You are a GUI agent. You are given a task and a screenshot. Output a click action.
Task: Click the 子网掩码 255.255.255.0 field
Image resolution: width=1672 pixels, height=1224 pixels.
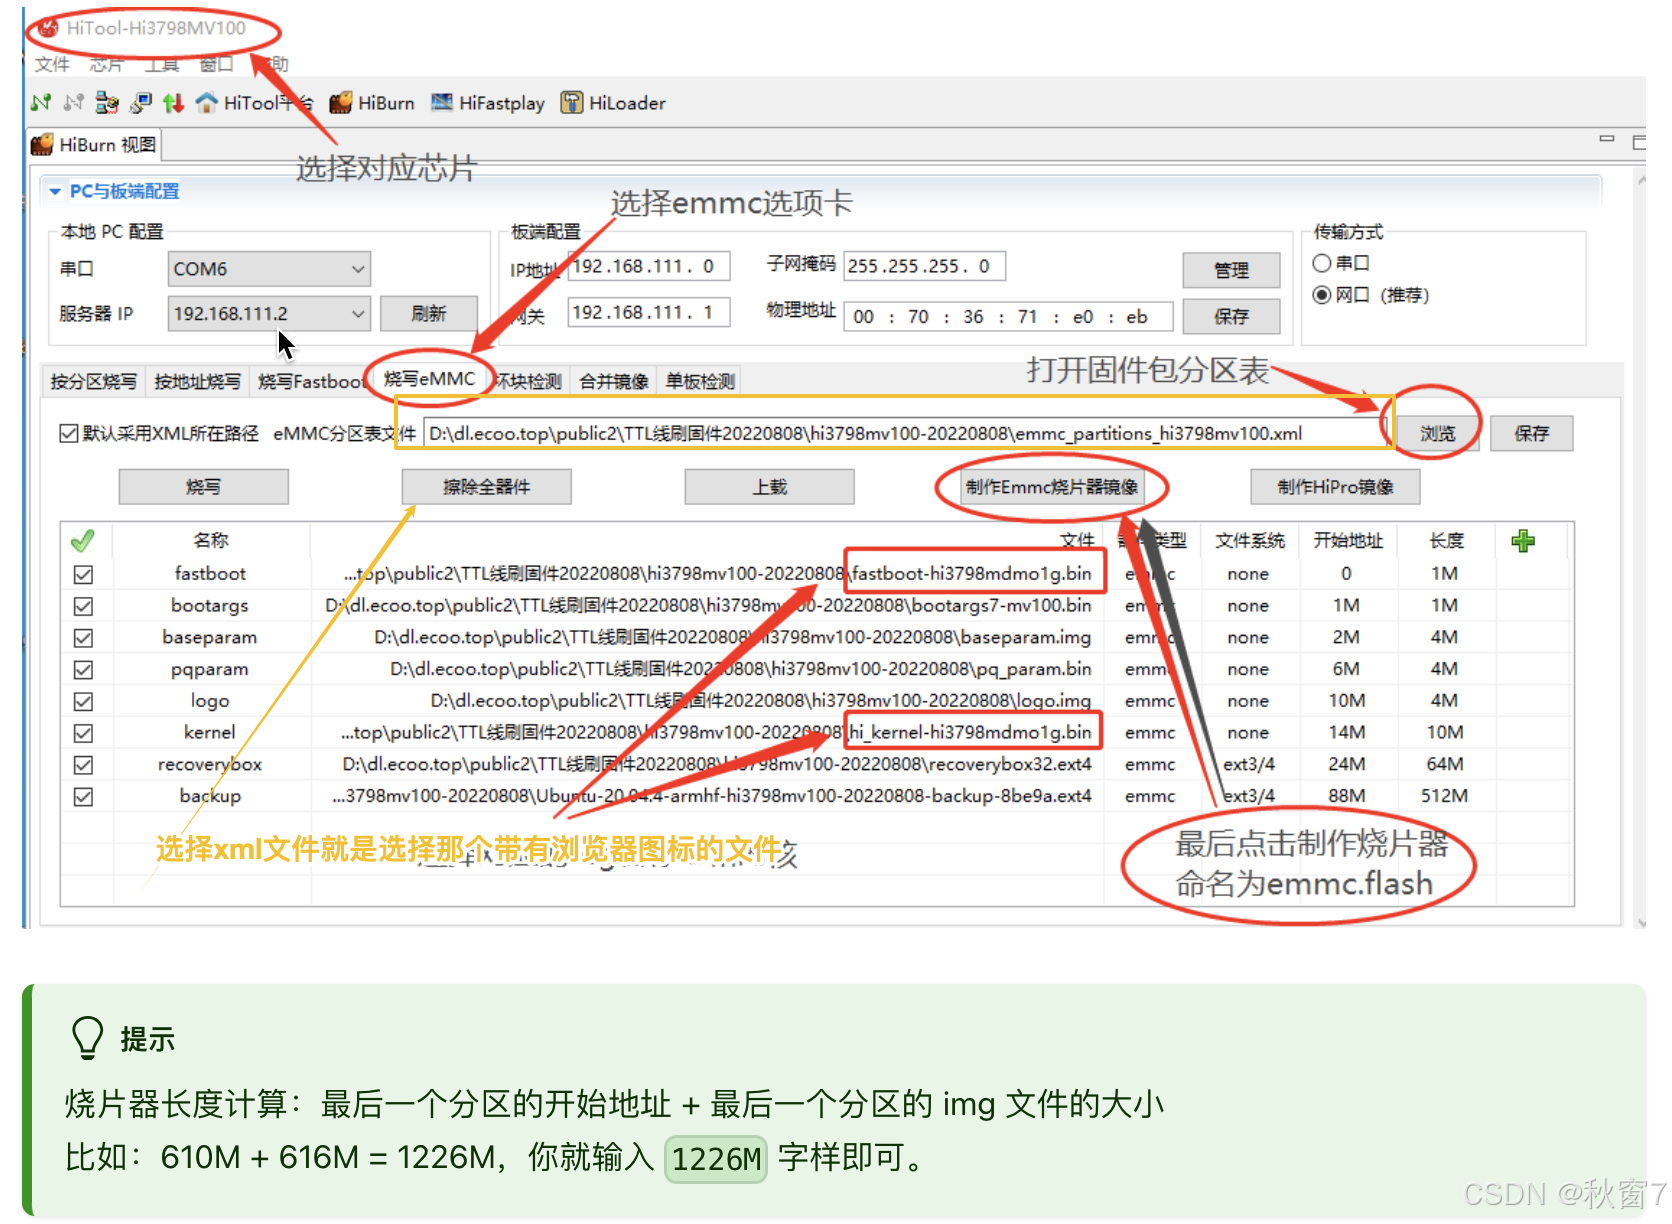tap(924, 266)
